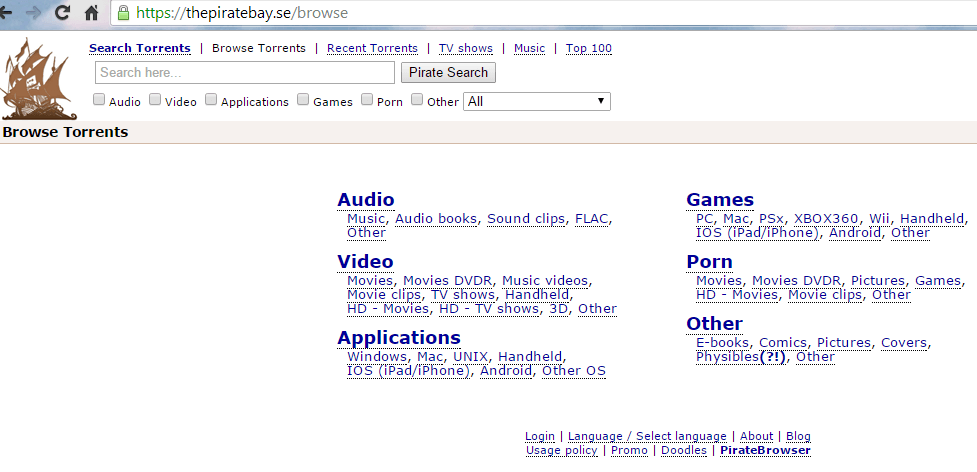The image size is (977, 472).
Task: Browse PSx games subcategory
Action: (x=771, y=219)
